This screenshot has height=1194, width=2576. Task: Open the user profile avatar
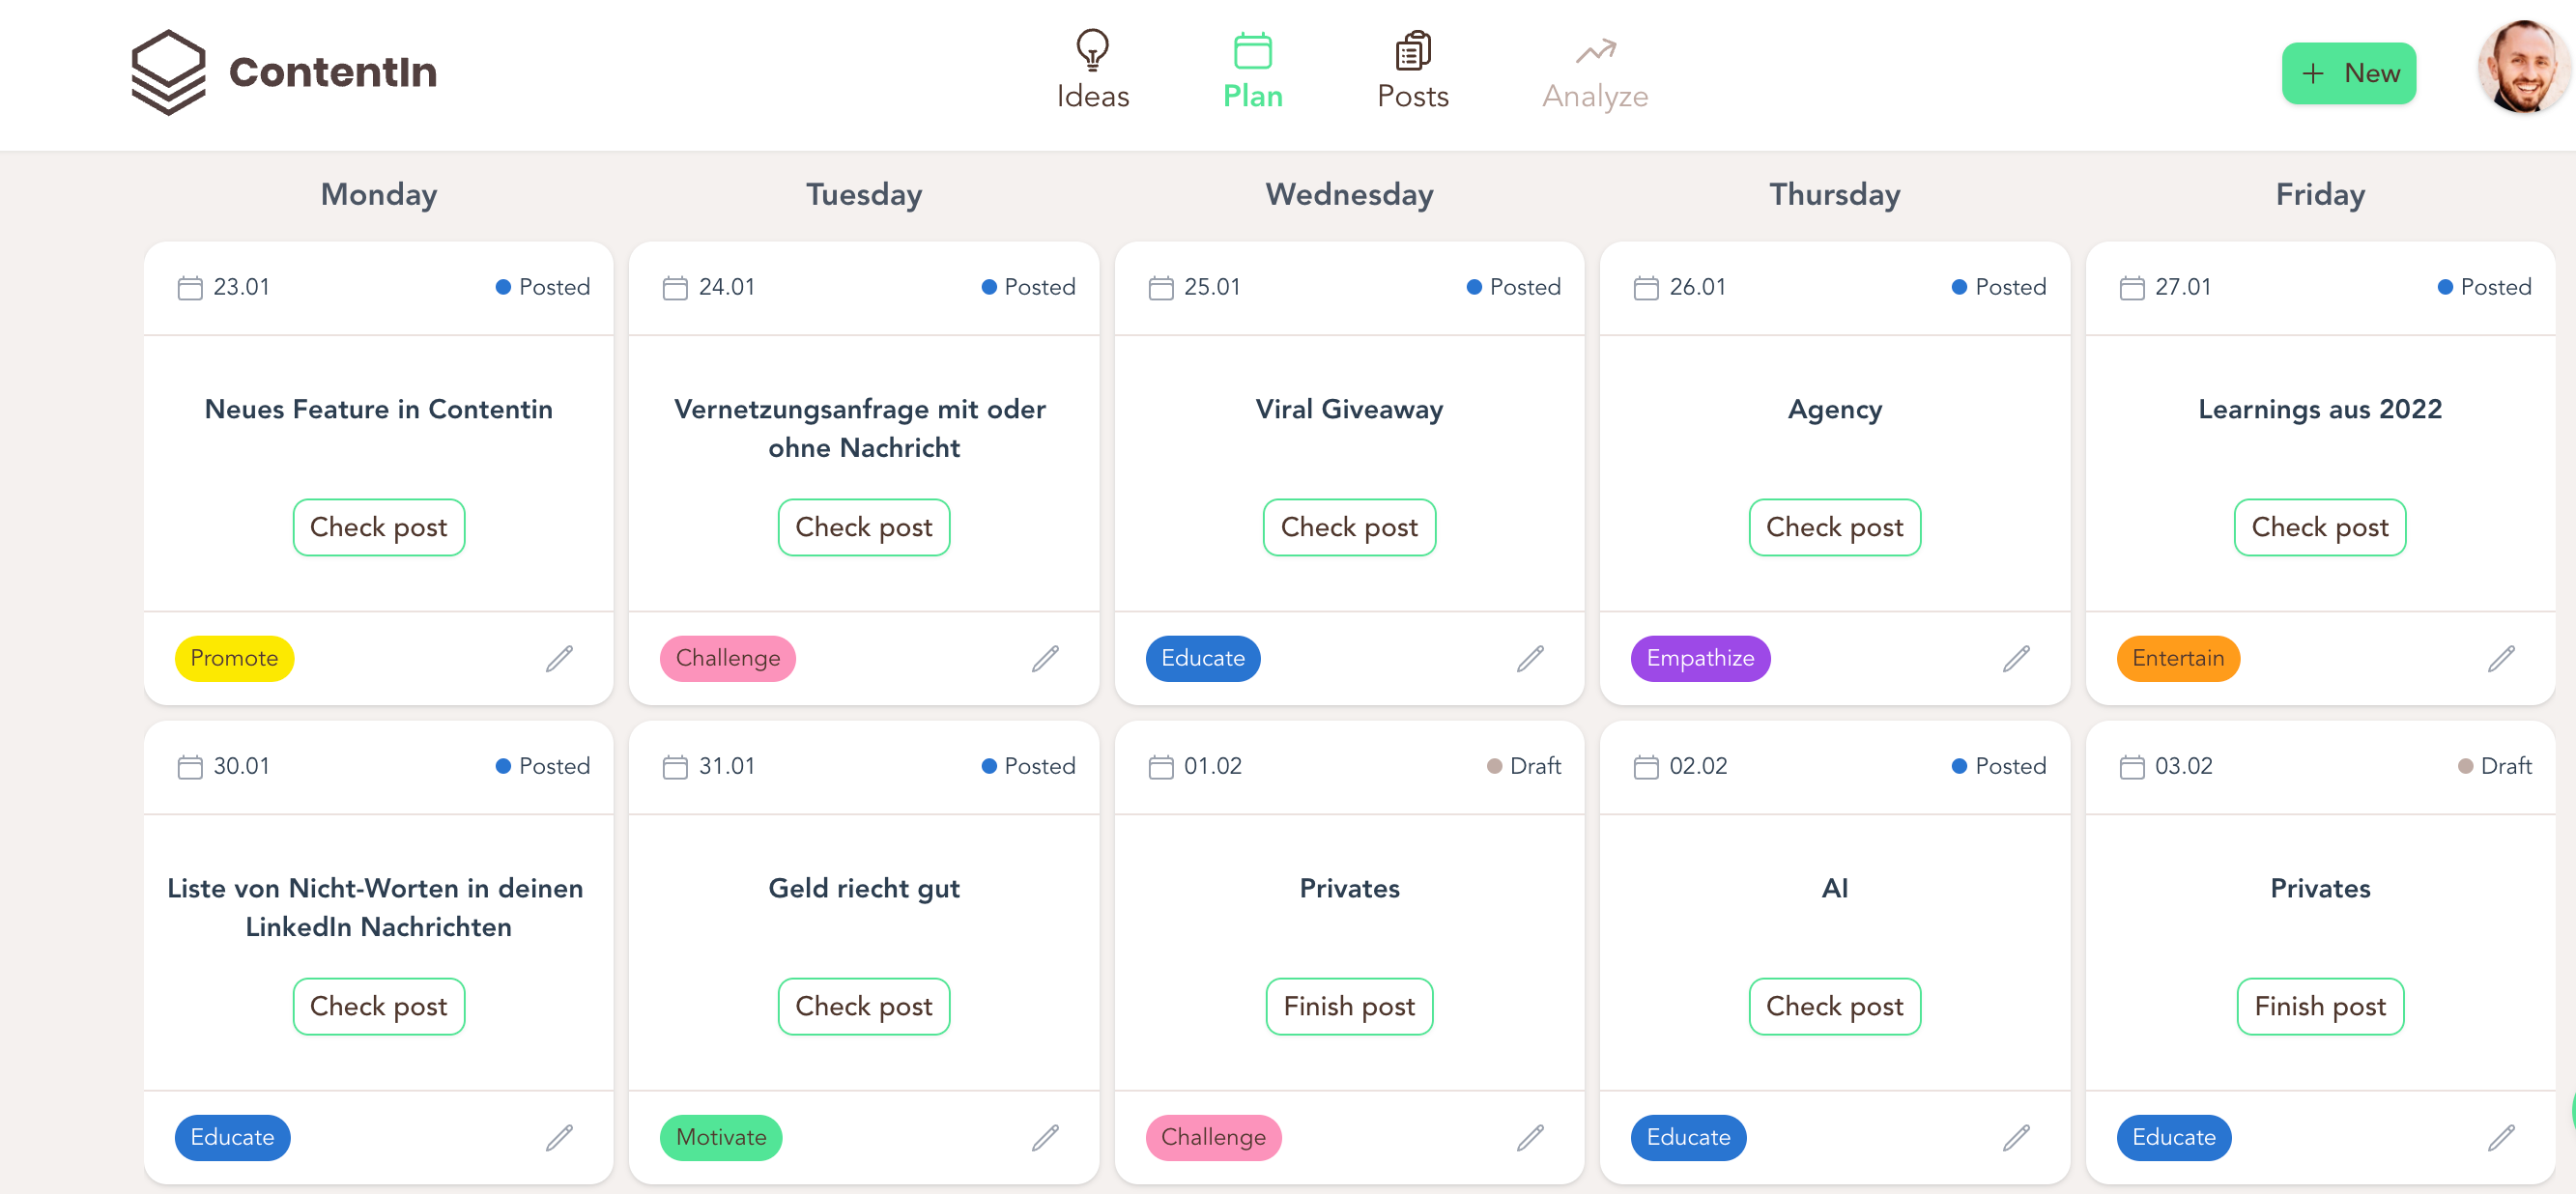click(x=2522, y=68)
